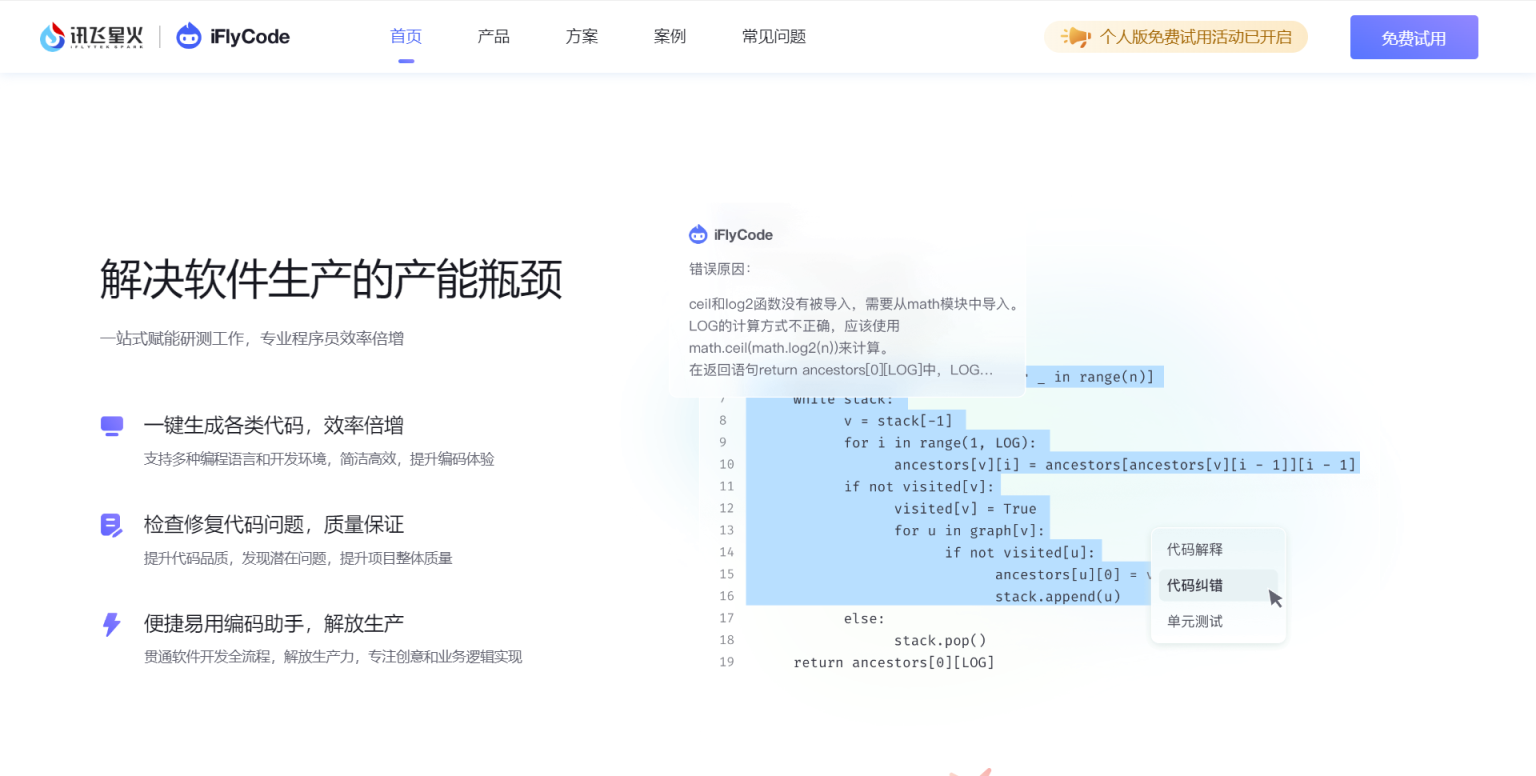Click the purple monitor icon for code generation

click(111, 426)
